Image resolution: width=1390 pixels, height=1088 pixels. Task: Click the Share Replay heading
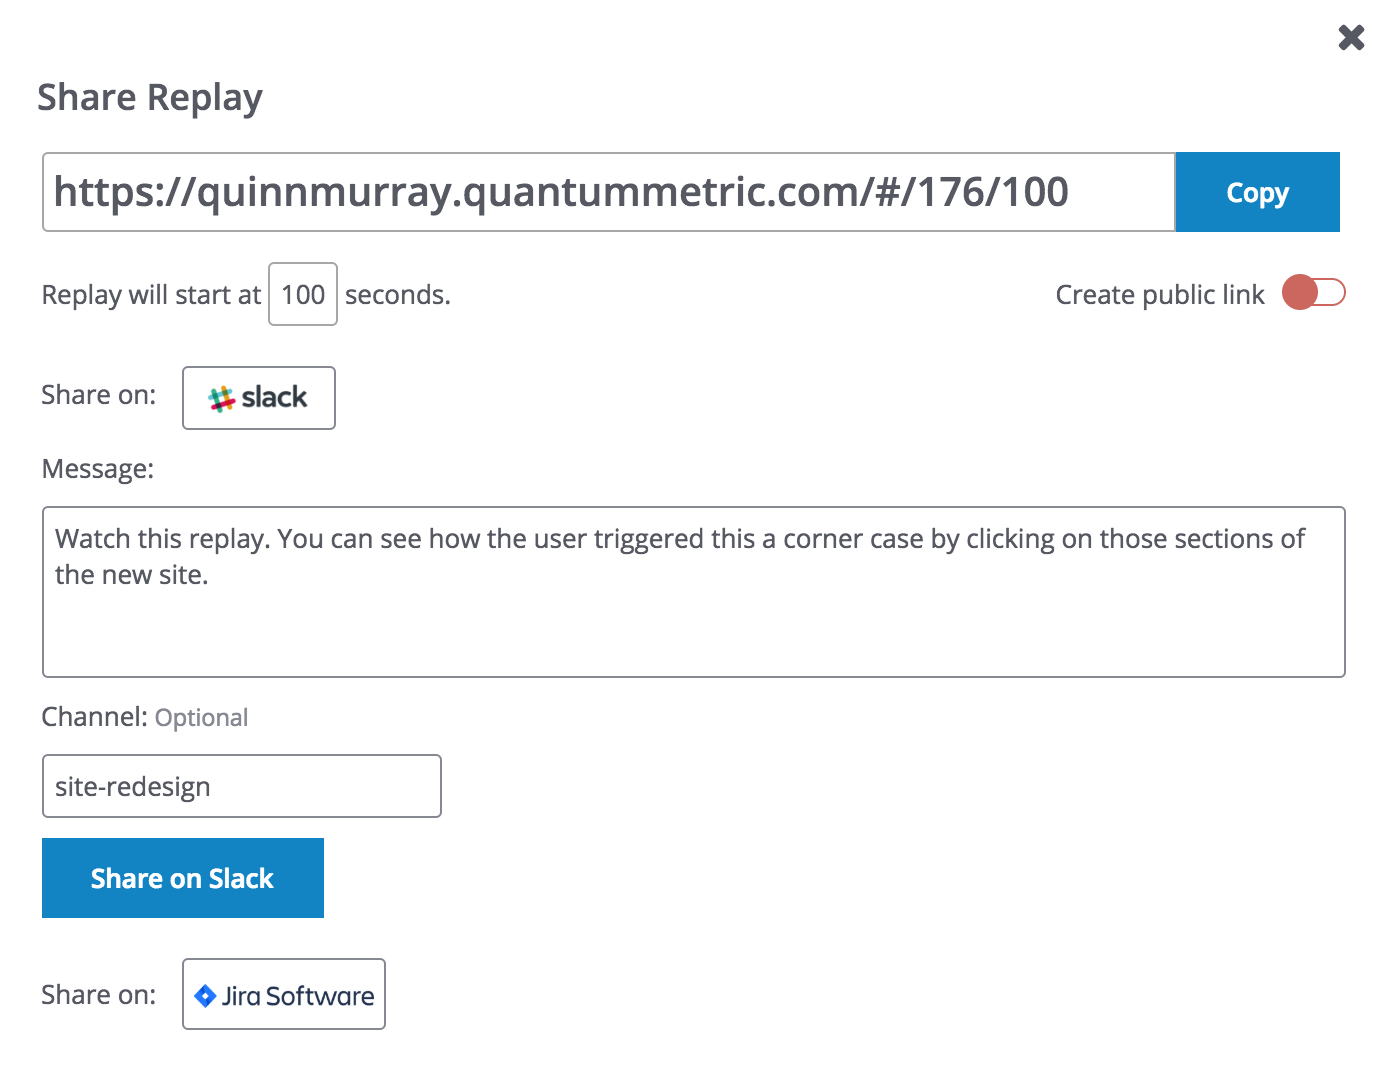click(150, 98)
